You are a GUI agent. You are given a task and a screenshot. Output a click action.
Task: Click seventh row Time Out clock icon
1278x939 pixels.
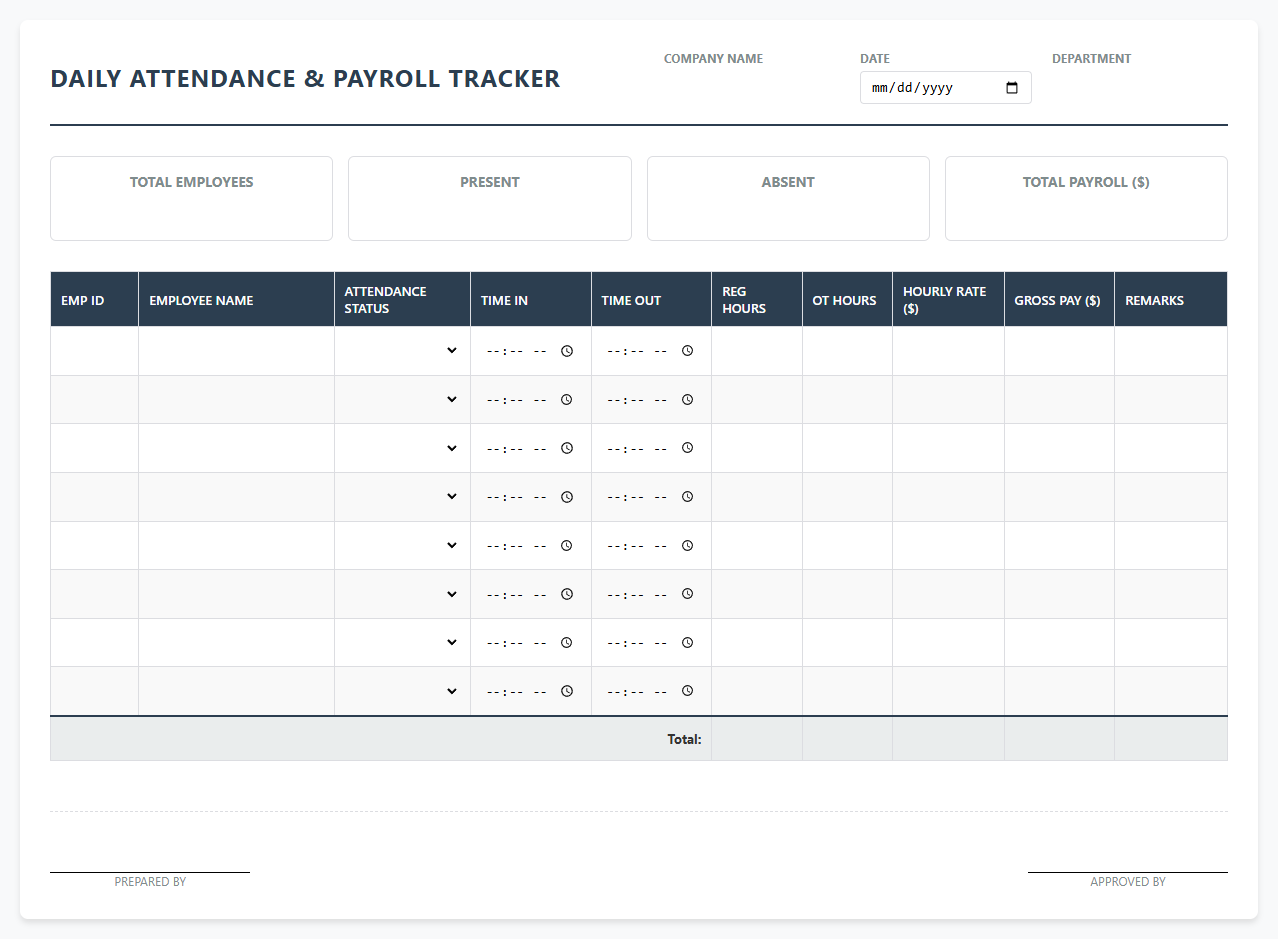(688, 642)
